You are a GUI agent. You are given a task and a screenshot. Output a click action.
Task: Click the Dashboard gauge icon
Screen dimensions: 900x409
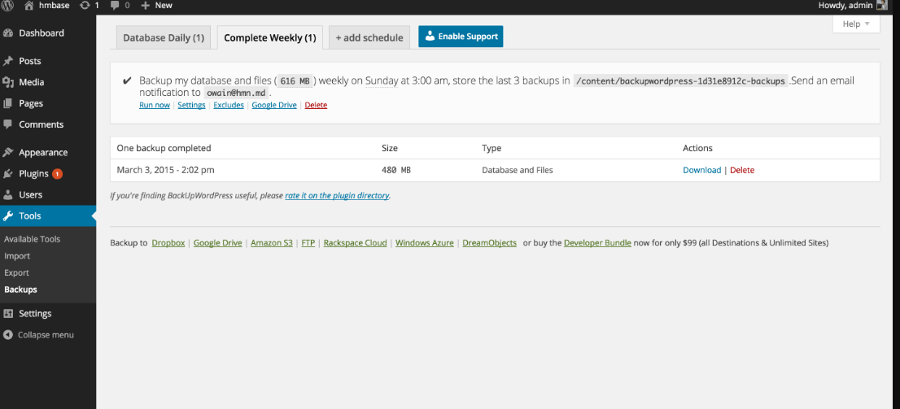[7, 33]
